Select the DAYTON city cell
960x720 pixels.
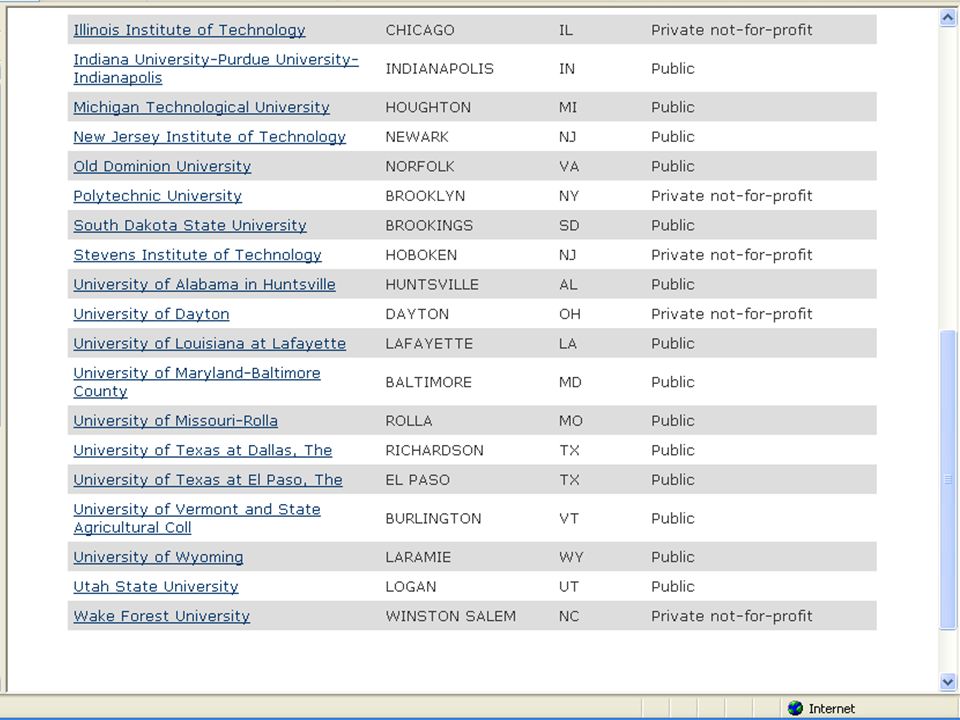tap(417, 314)
